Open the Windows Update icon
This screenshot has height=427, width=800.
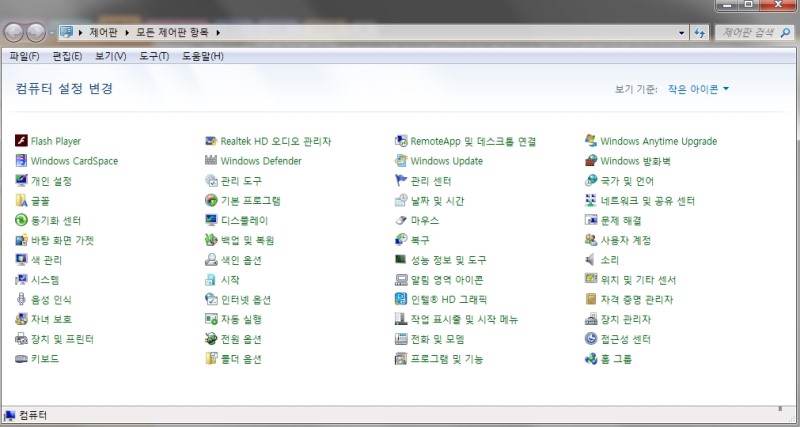point(402,161)
